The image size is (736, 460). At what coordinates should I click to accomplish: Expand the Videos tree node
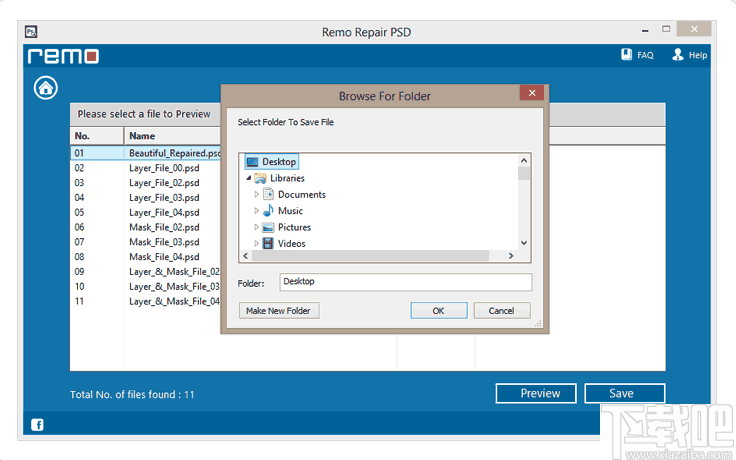[x=256, y=243]
